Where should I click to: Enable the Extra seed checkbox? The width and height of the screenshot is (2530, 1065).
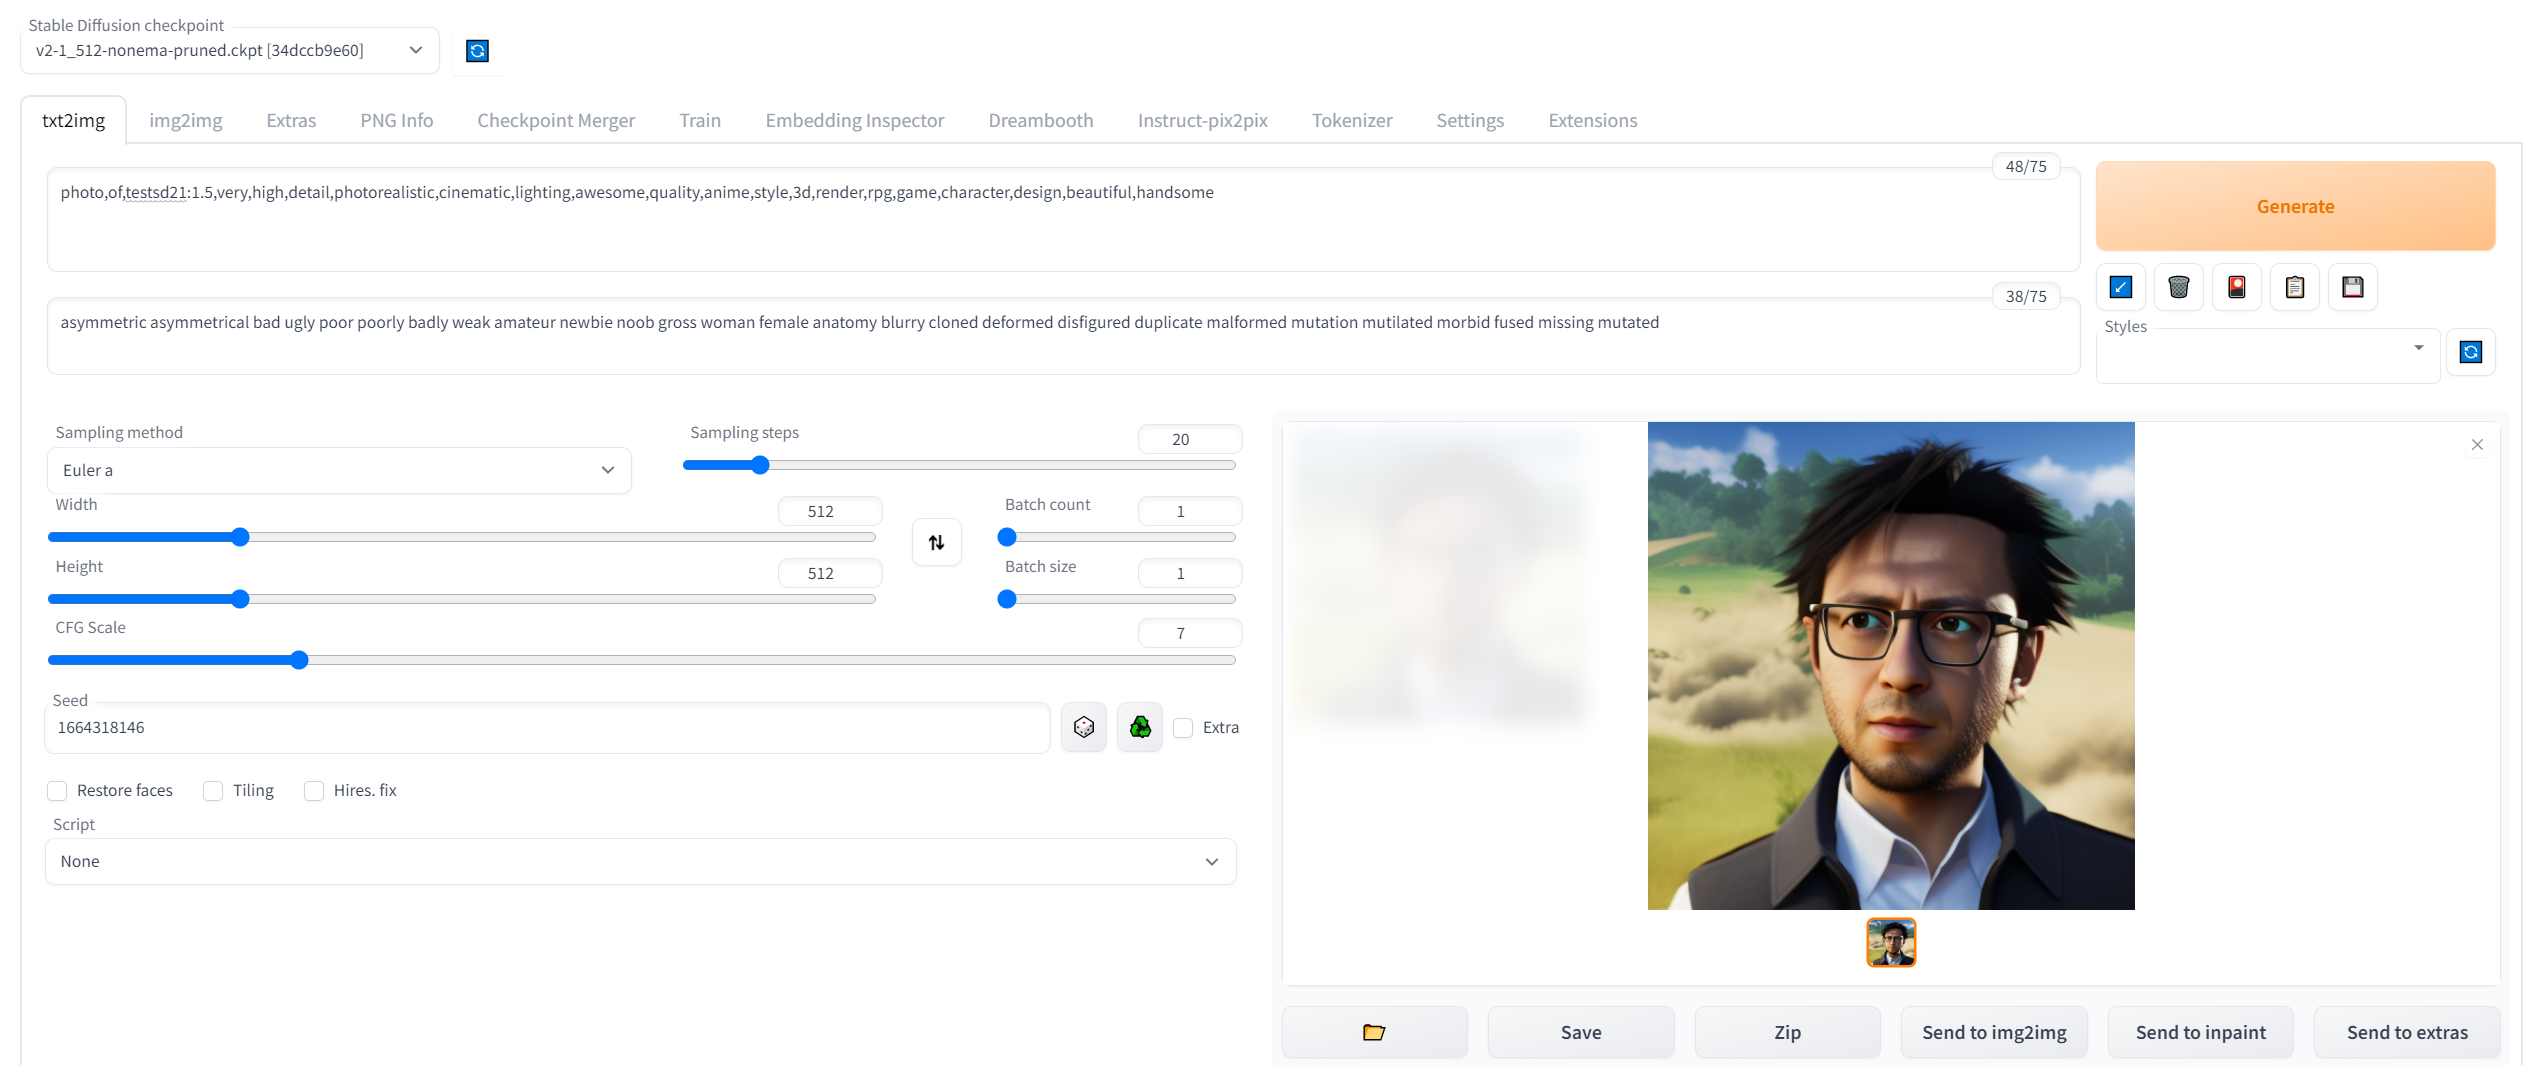pyautogui.click(x=1183, y=728)
